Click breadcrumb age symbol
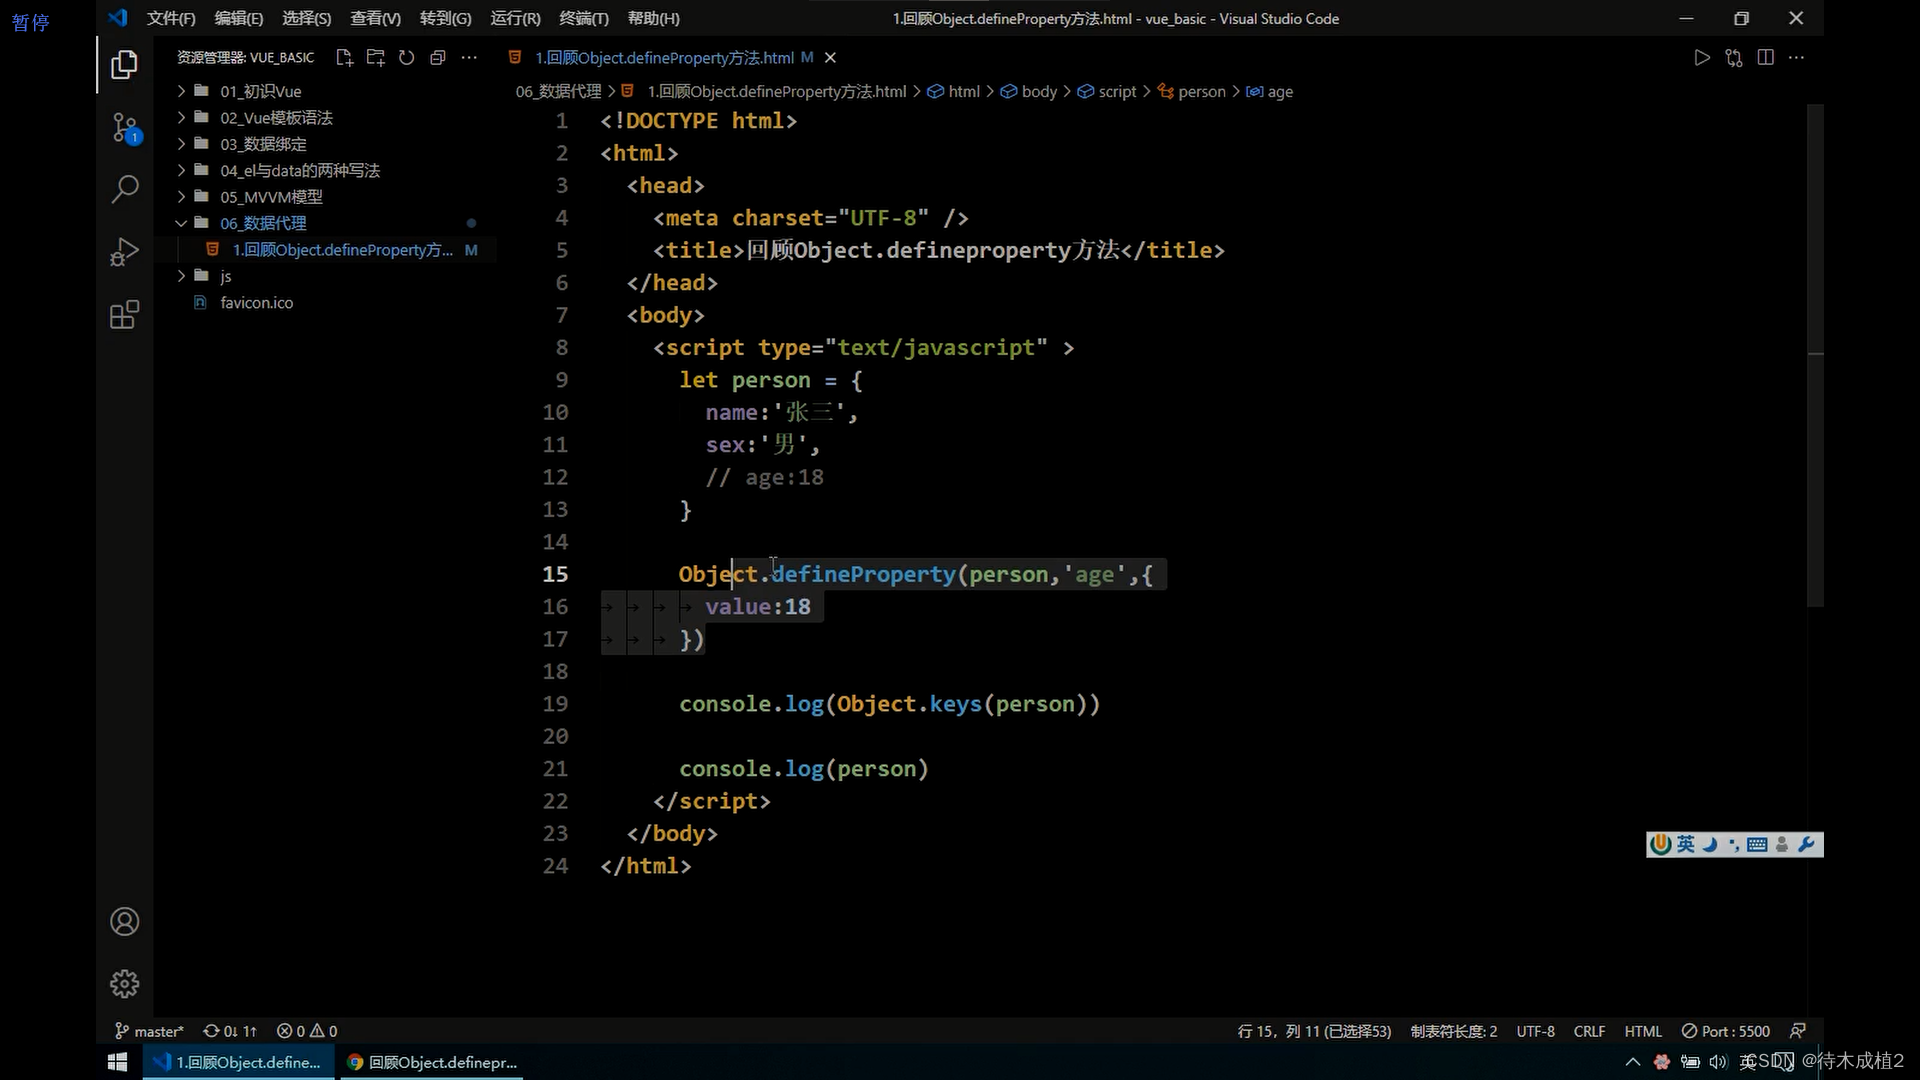 click(1269, 91)
